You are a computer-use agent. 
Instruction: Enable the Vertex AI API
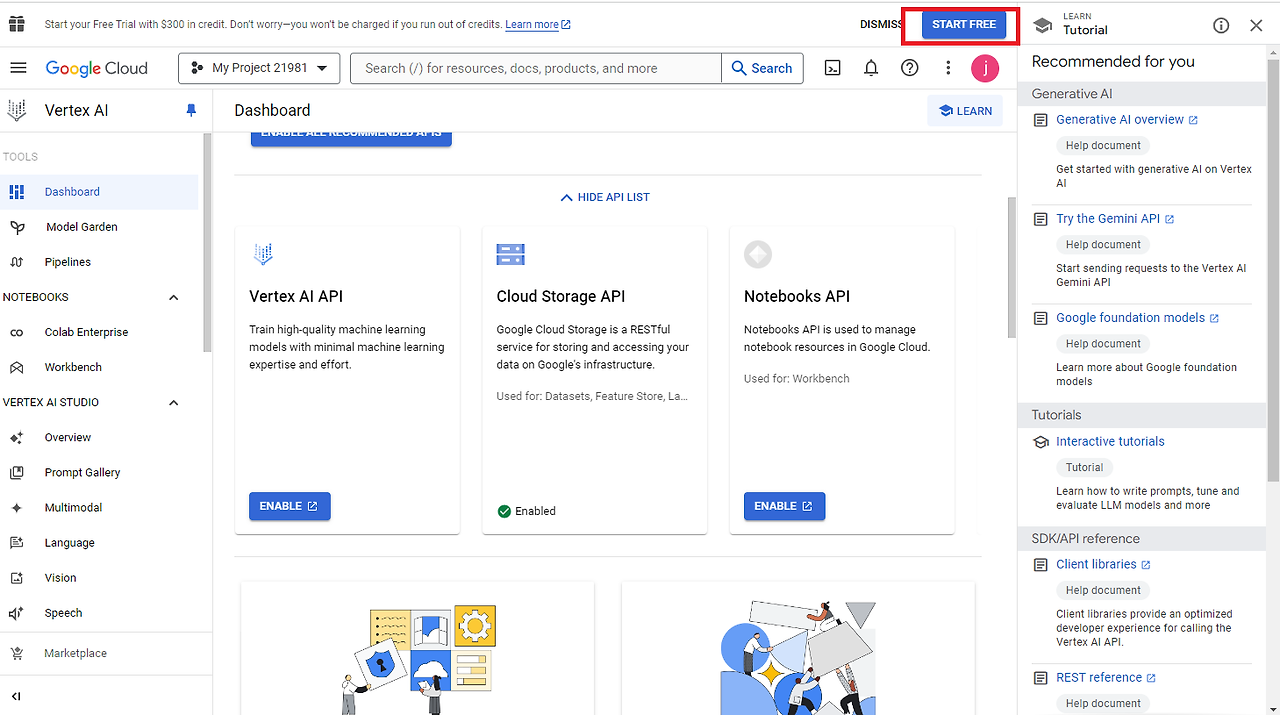pos(290,506)
